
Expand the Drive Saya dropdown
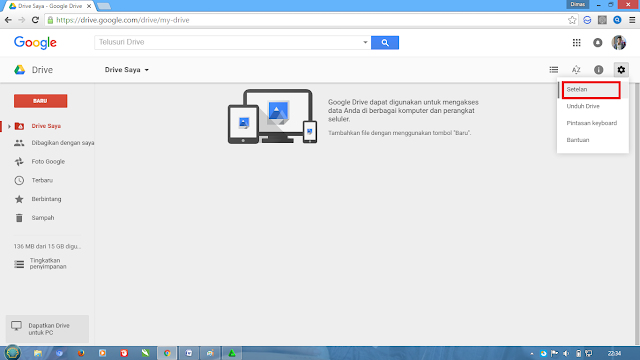(127, 70)
